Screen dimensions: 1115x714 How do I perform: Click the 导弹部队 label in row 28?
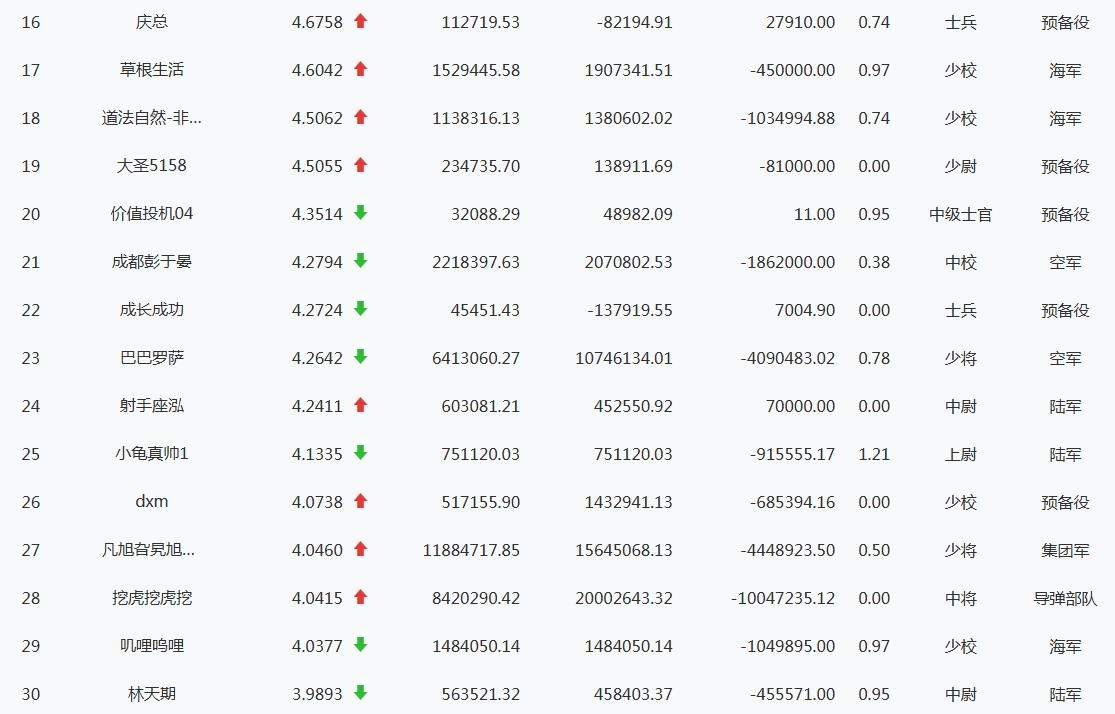[1065, 598]
